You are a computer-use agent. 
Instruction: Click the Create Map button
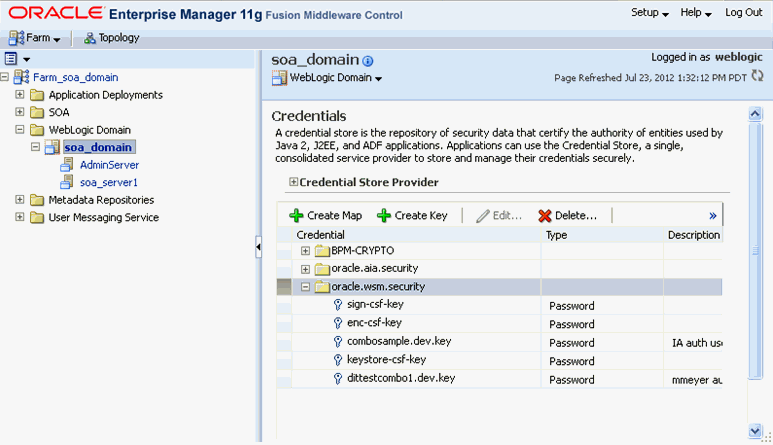click(x=326, y=215)
